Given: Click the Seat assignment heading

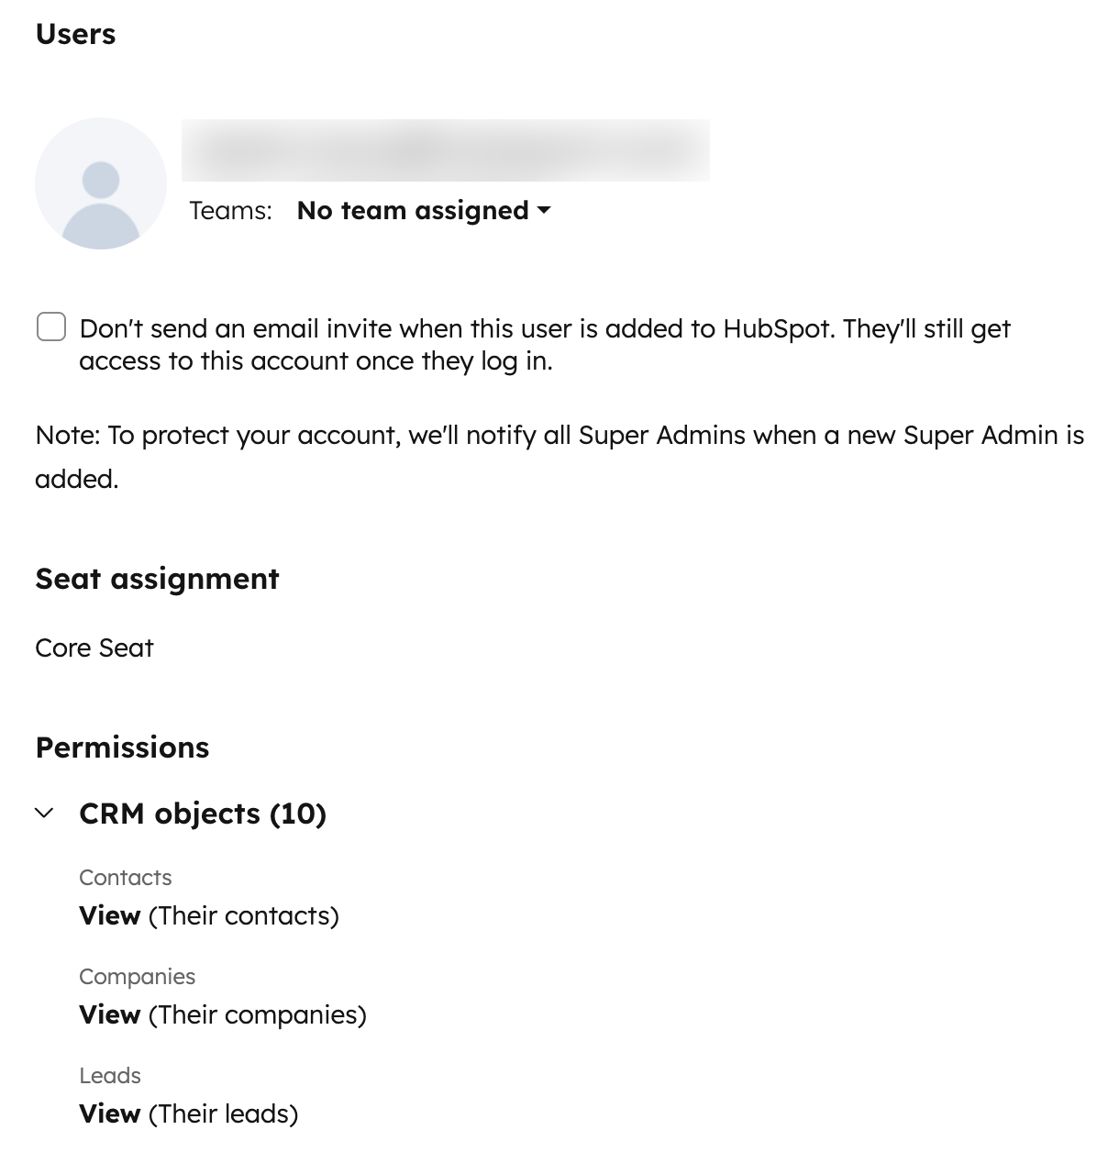Looking at the screenshot, I should click(x=157, y=578).
